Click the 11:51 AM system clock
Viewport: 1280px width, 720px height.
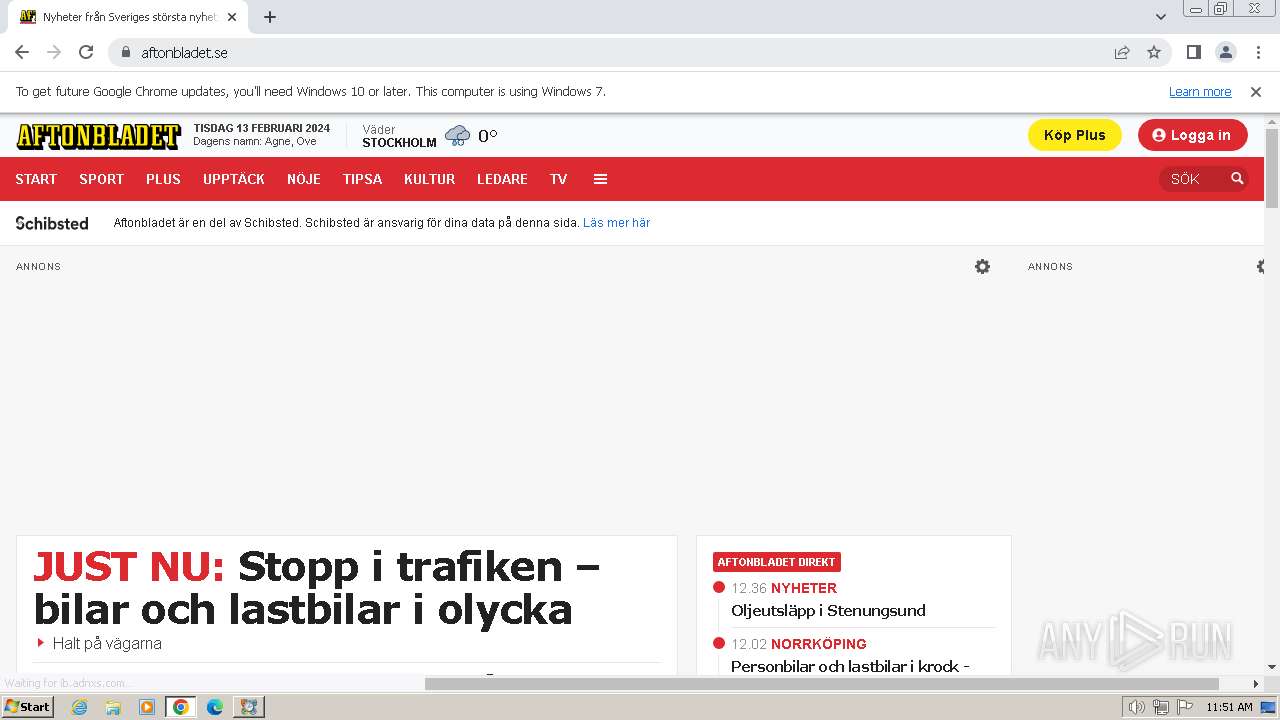[x=1229, y=707]
